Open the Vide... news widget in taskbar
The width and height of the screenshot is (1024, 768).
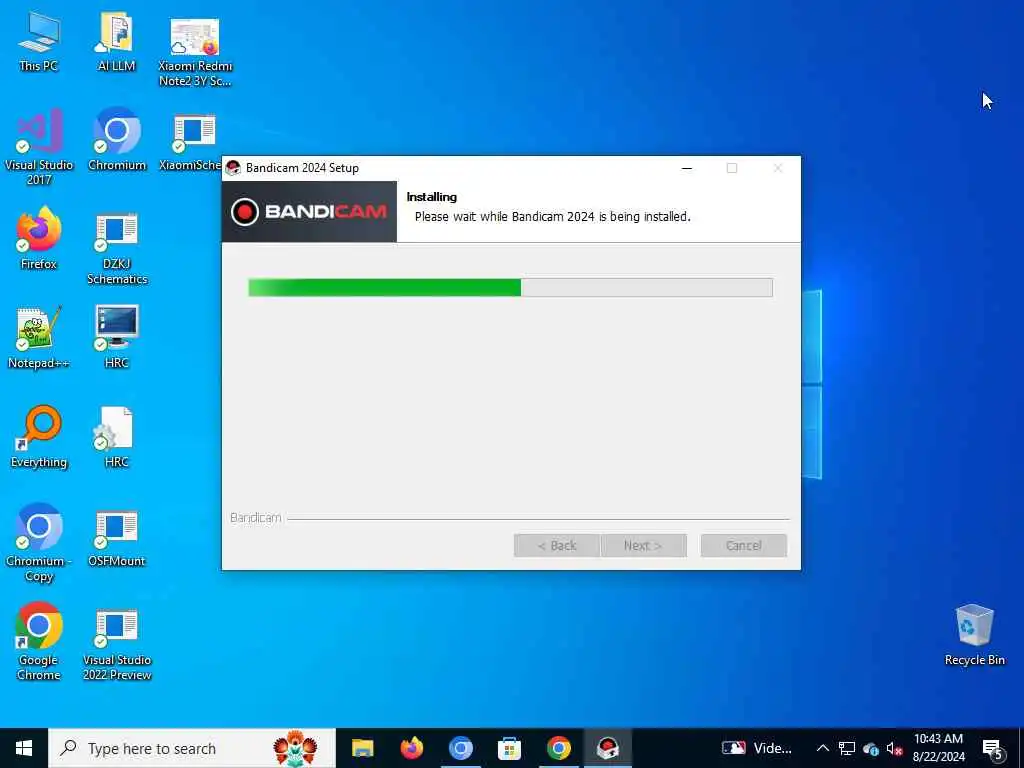tap(756, 748)
